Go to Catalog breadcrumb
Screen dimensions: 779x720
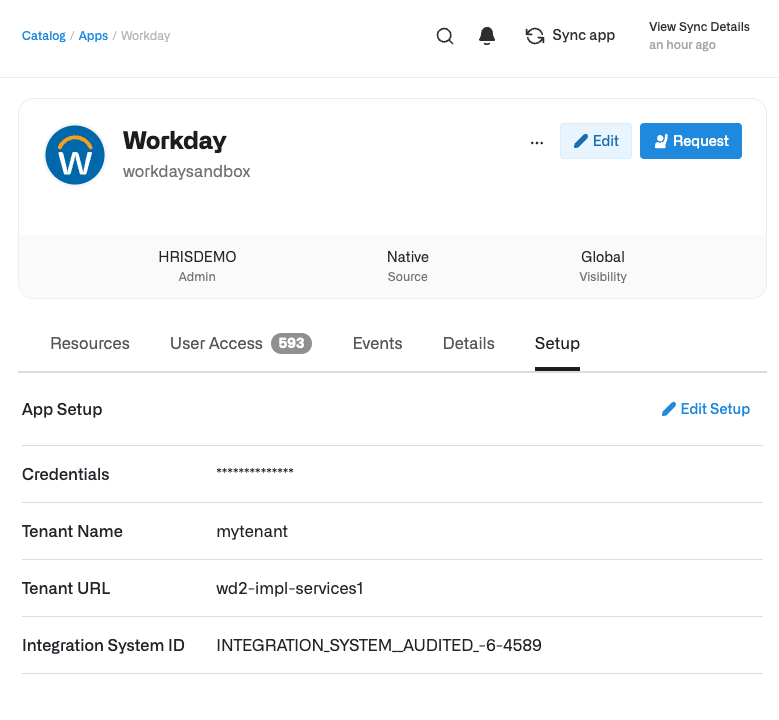click(44, 36)
